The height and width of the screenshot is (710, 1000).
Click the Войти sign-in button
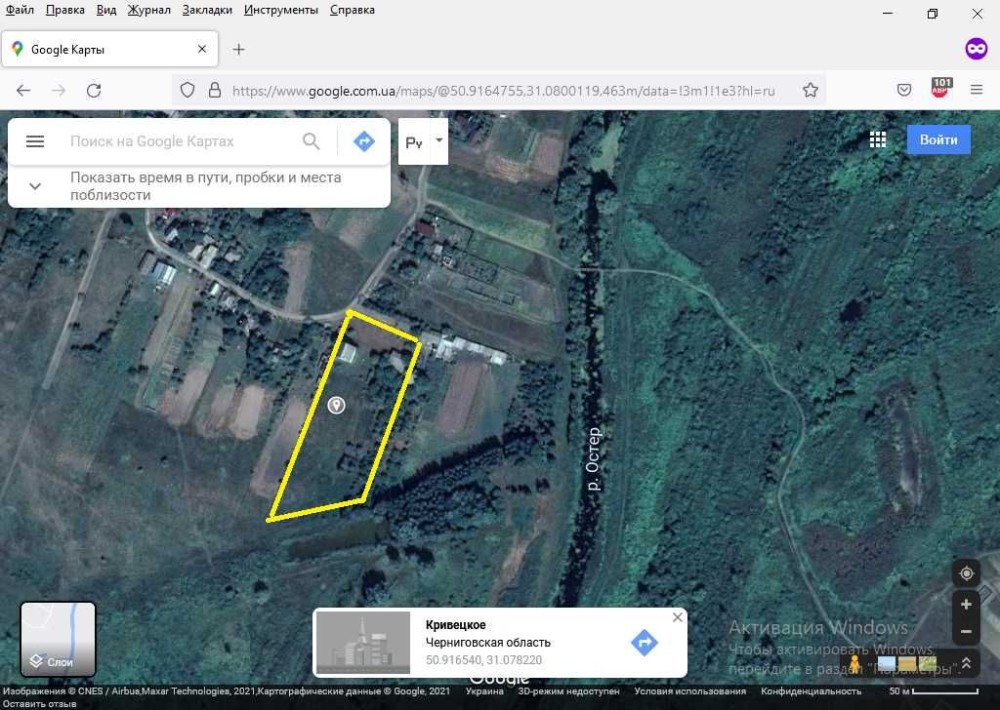(x=939, y=140)
